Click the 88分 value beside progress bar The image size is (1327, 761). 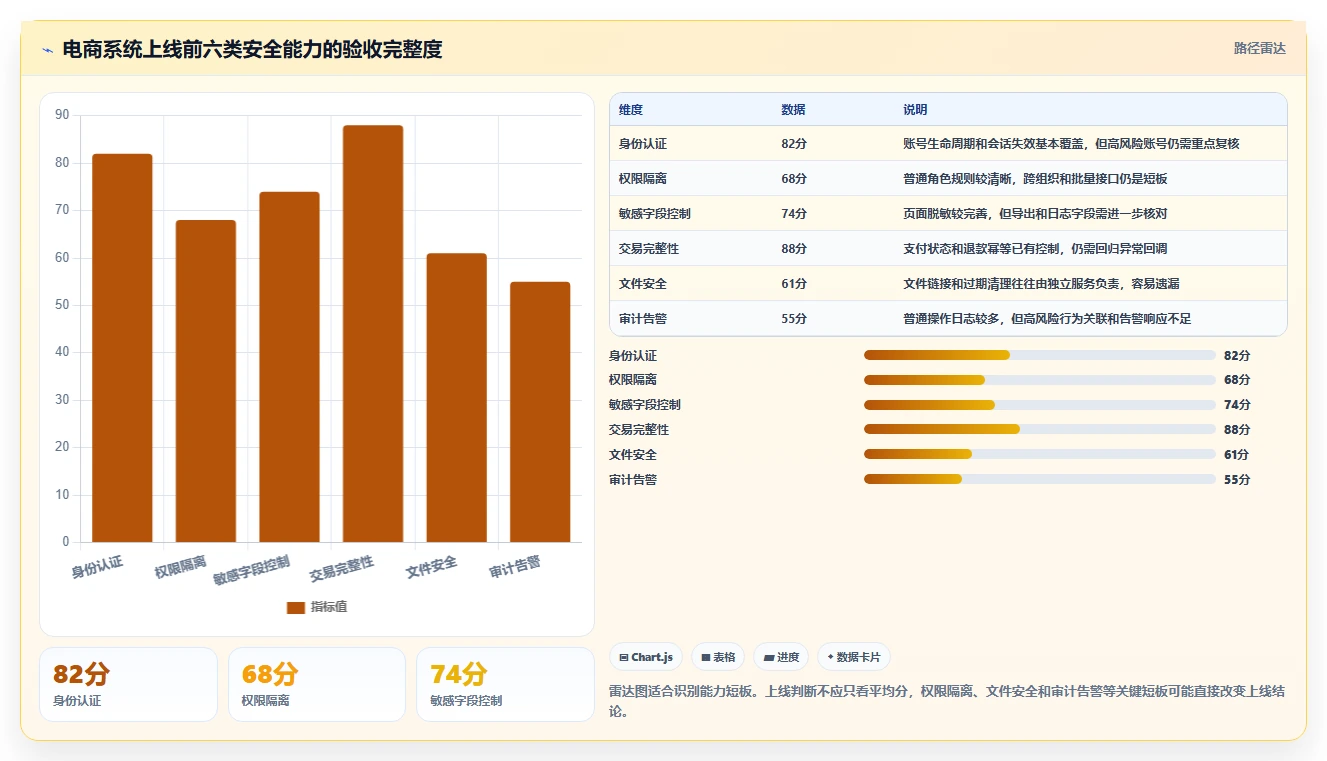[x=1237, y=430]
